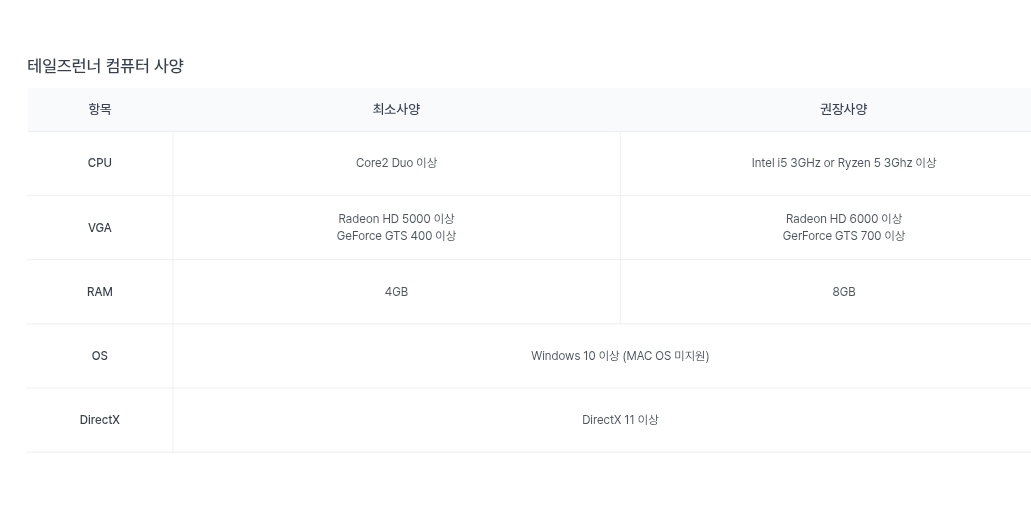
Task: Select Radeon HD 6000 이상 text
Action: tap(844, 218)
